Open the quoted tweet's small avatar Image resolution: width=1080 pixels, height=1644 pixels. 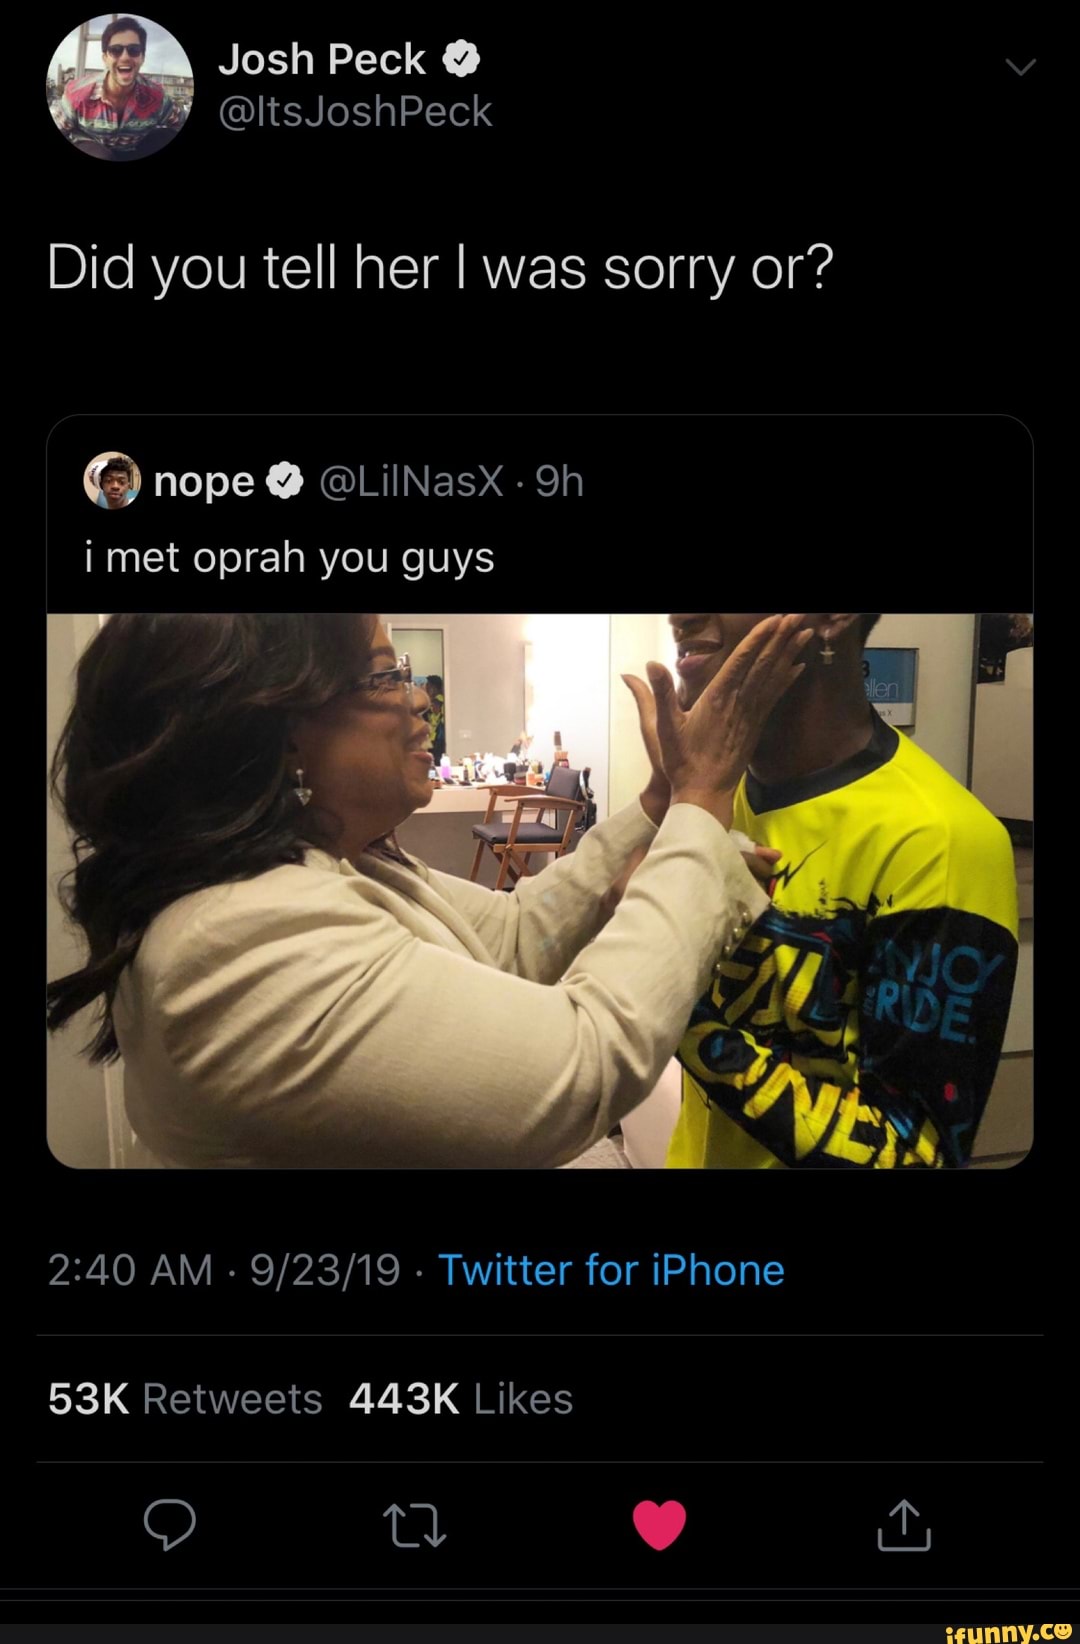pyautogui.click(x=112, y=481)
